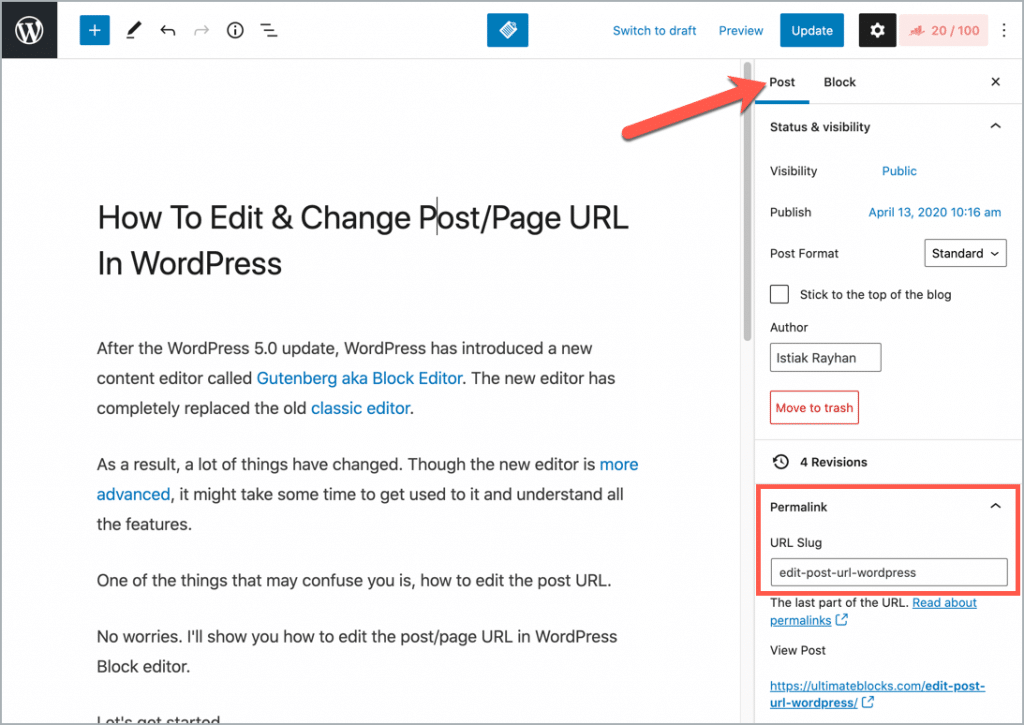Image resolution: width=1024 pixels, height=725 pixels.
Task: Open the Author field Istiak Rayhan
Action: click(825, 358)
